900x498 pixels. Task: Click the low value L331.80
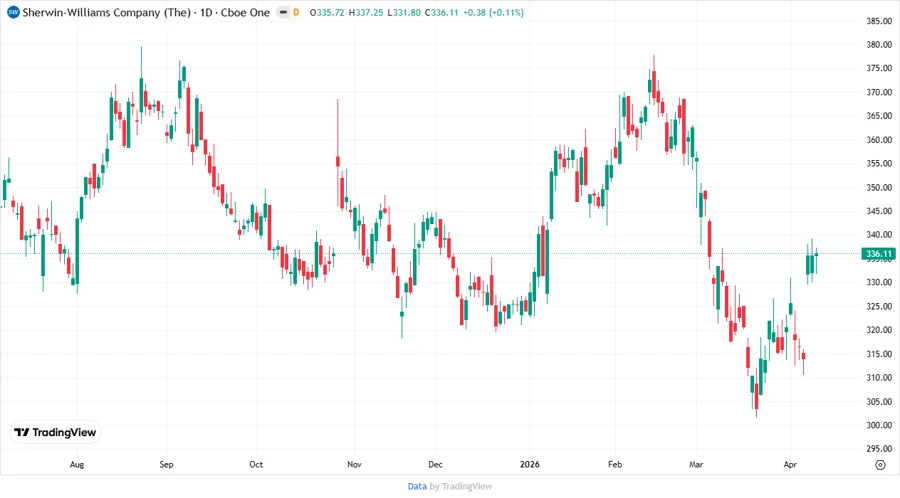coord(404,13)
